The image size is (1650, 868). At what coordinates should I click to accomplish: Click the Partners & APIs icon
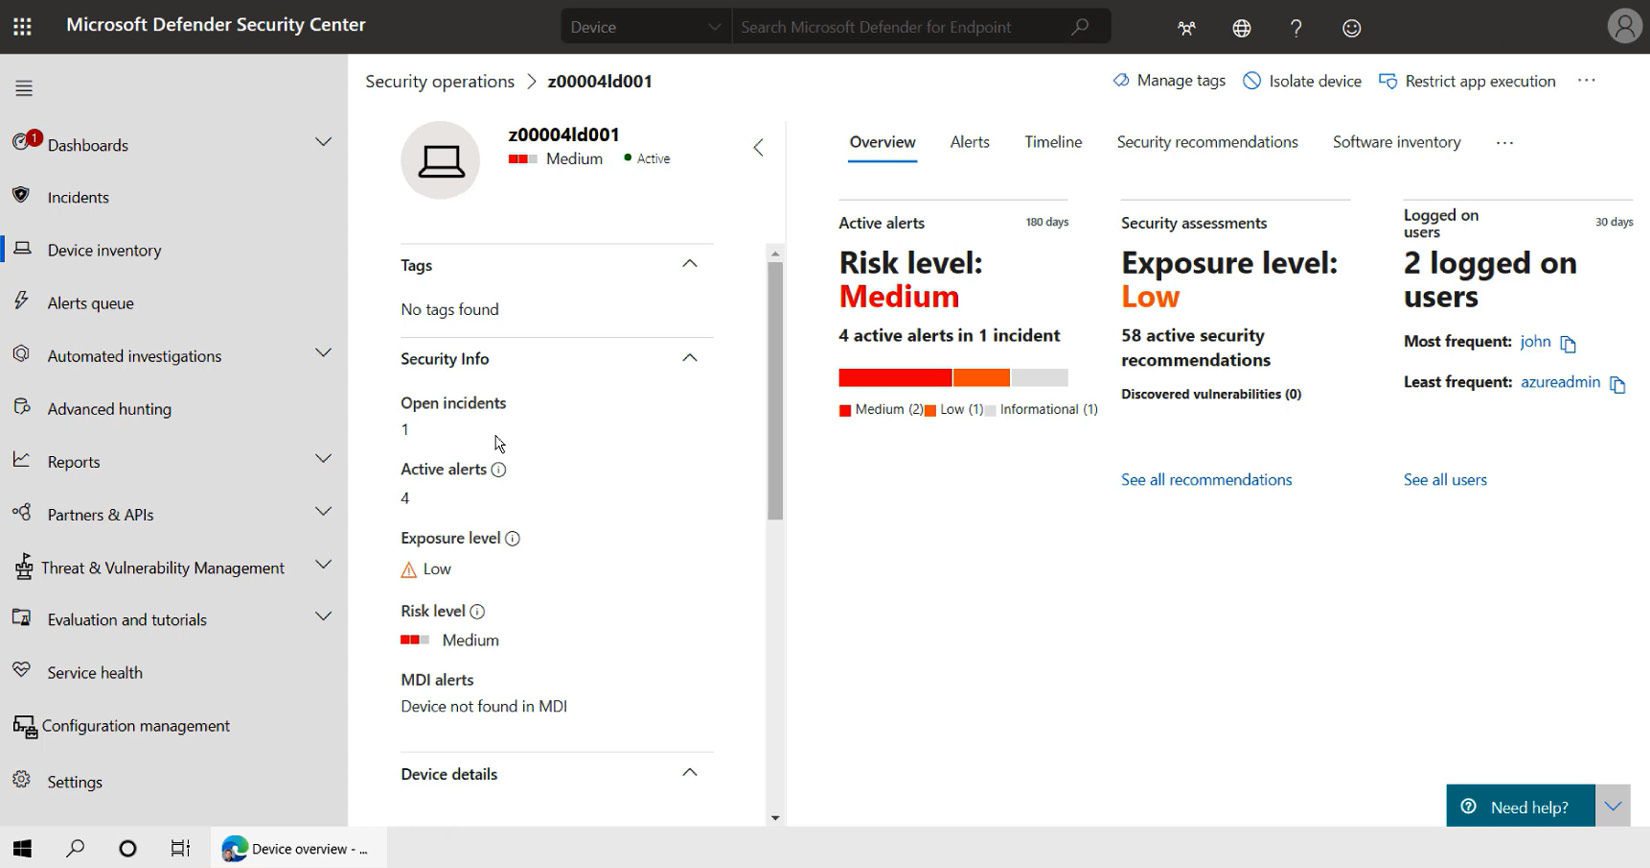coord(21,512)
